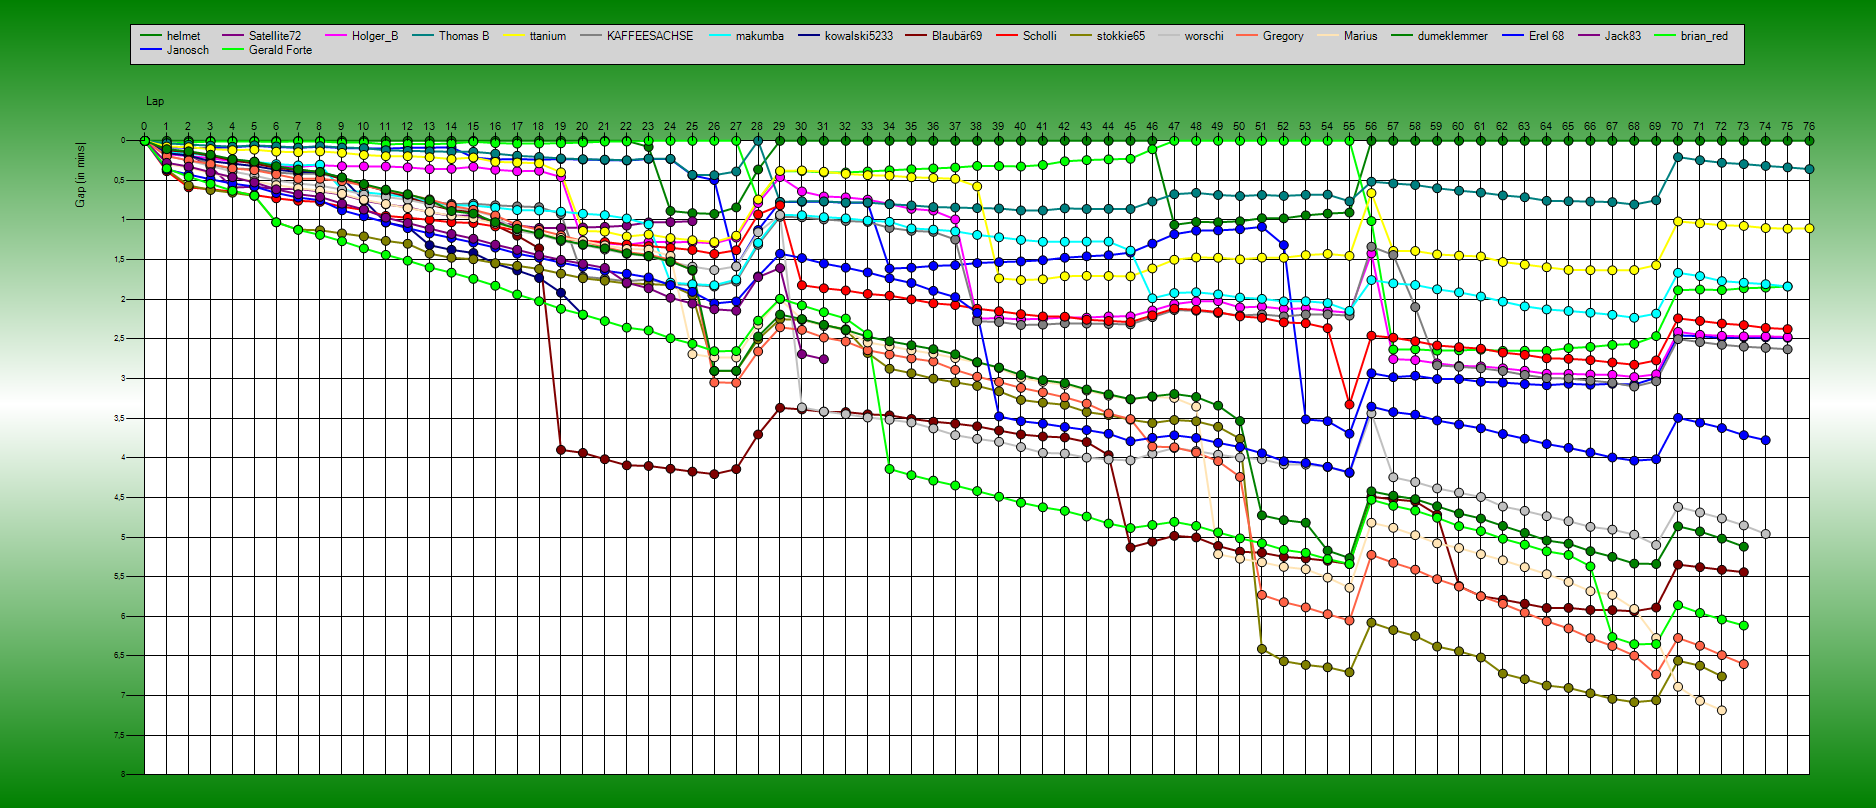Click the 'Gap [in mins]' axis title
1876x808 pixels.
tap(80, 175)
